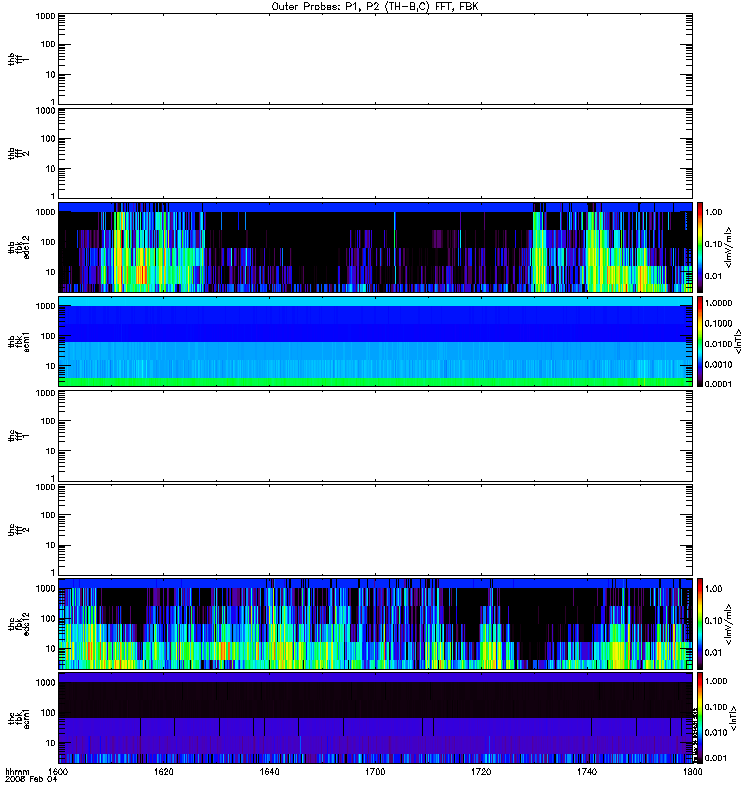
Task: Click the thc fbk scm1 color bar
Action: point(699,718)
